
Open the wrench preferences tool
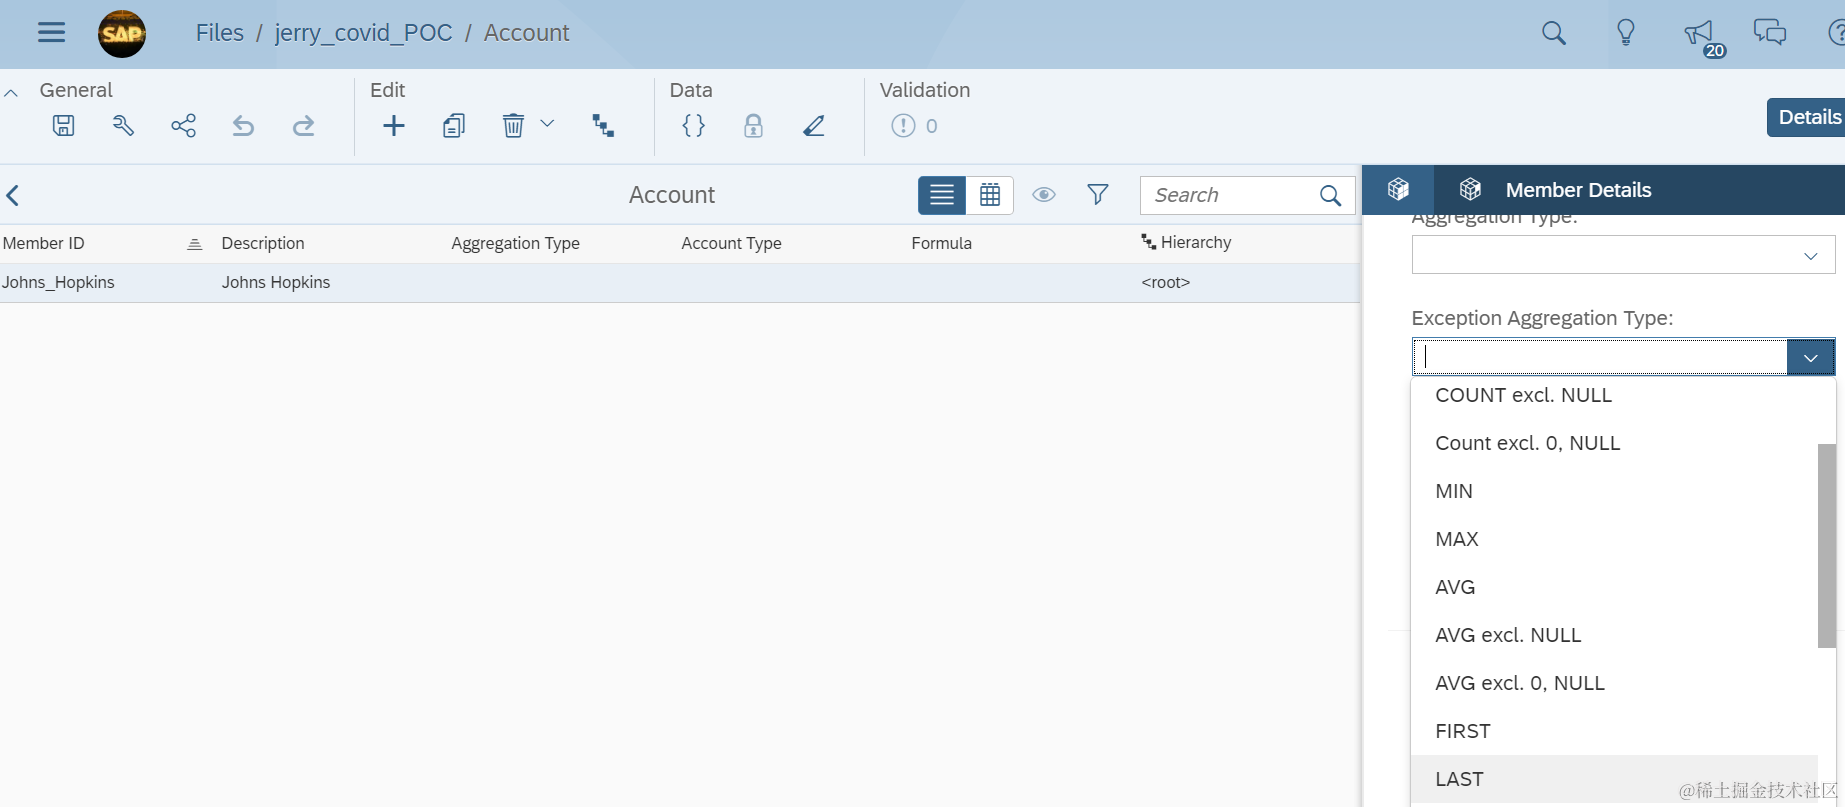[123, 125]
